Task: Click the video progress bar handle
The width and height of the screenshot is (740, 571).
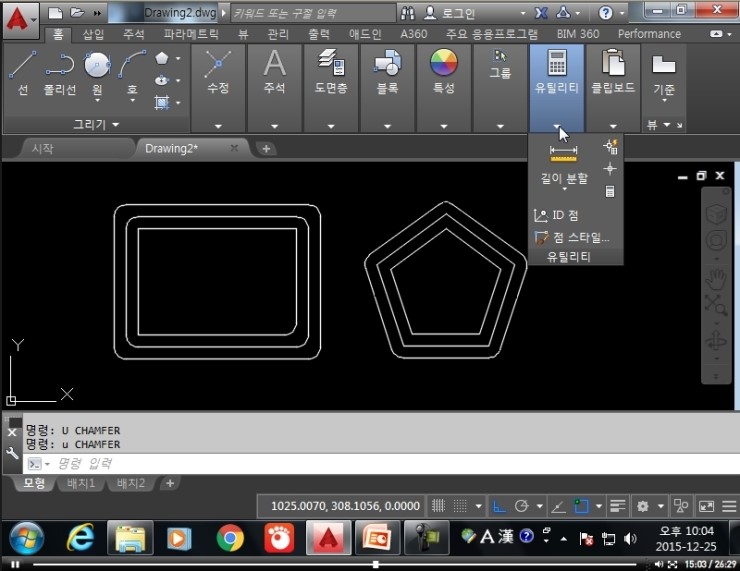Action: click(375, 564)
